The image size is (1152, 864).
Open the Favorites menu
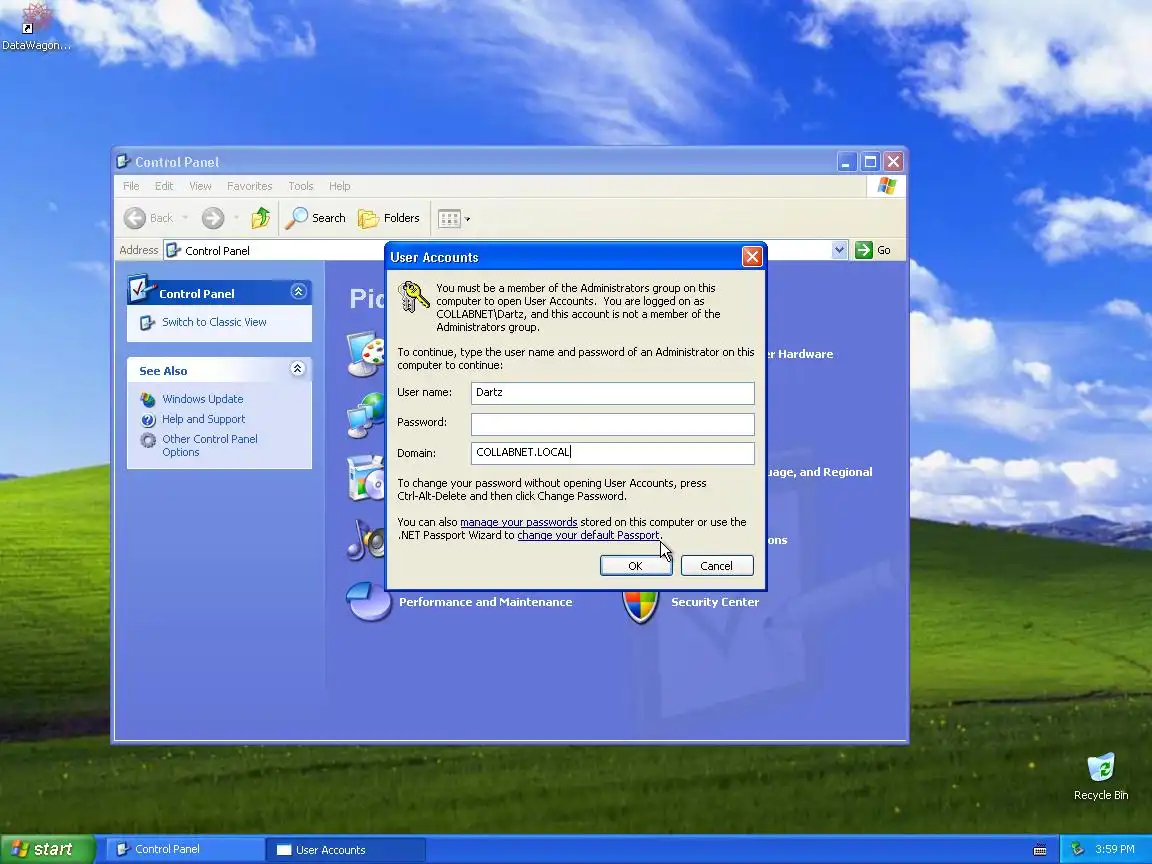tap(249, 186)
